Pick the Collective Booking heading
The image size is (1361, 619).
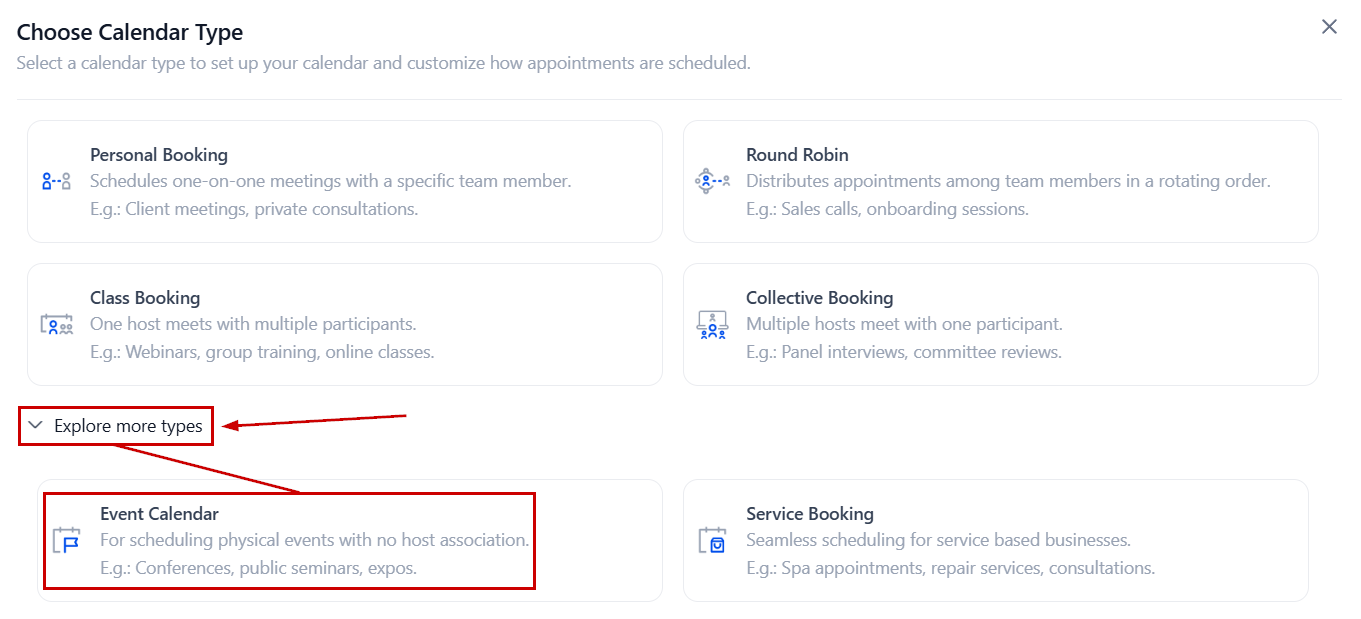pyautogui.click(x=819, y=298)
